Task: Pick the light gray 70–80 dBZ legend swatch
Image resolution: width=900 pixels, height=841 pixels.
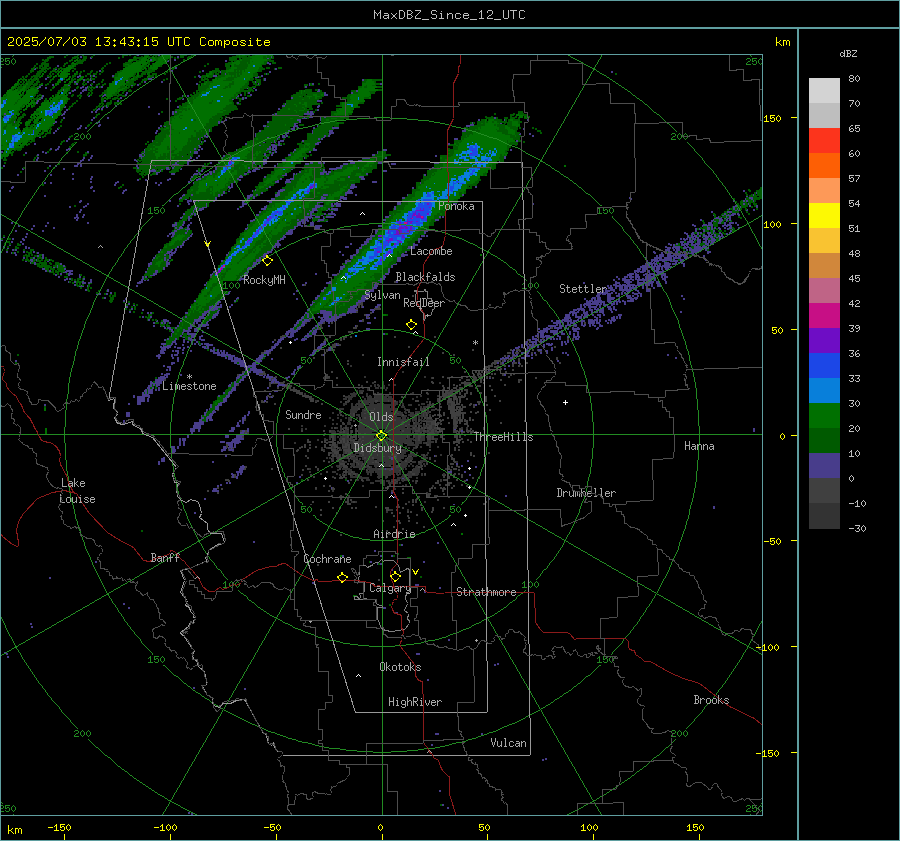Action: pos(824,91)
